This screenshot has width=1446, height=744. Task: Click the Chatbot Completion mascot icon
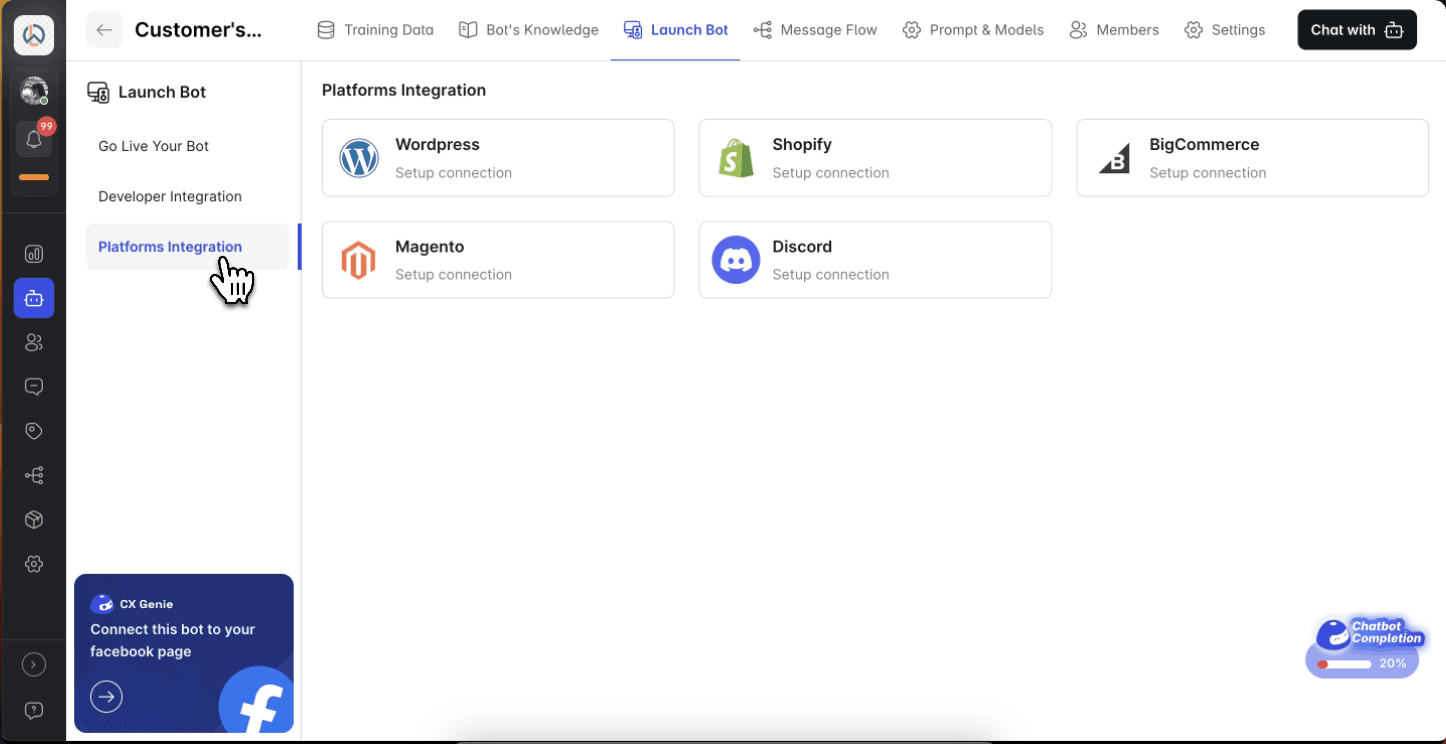(x=1333, y=635)
